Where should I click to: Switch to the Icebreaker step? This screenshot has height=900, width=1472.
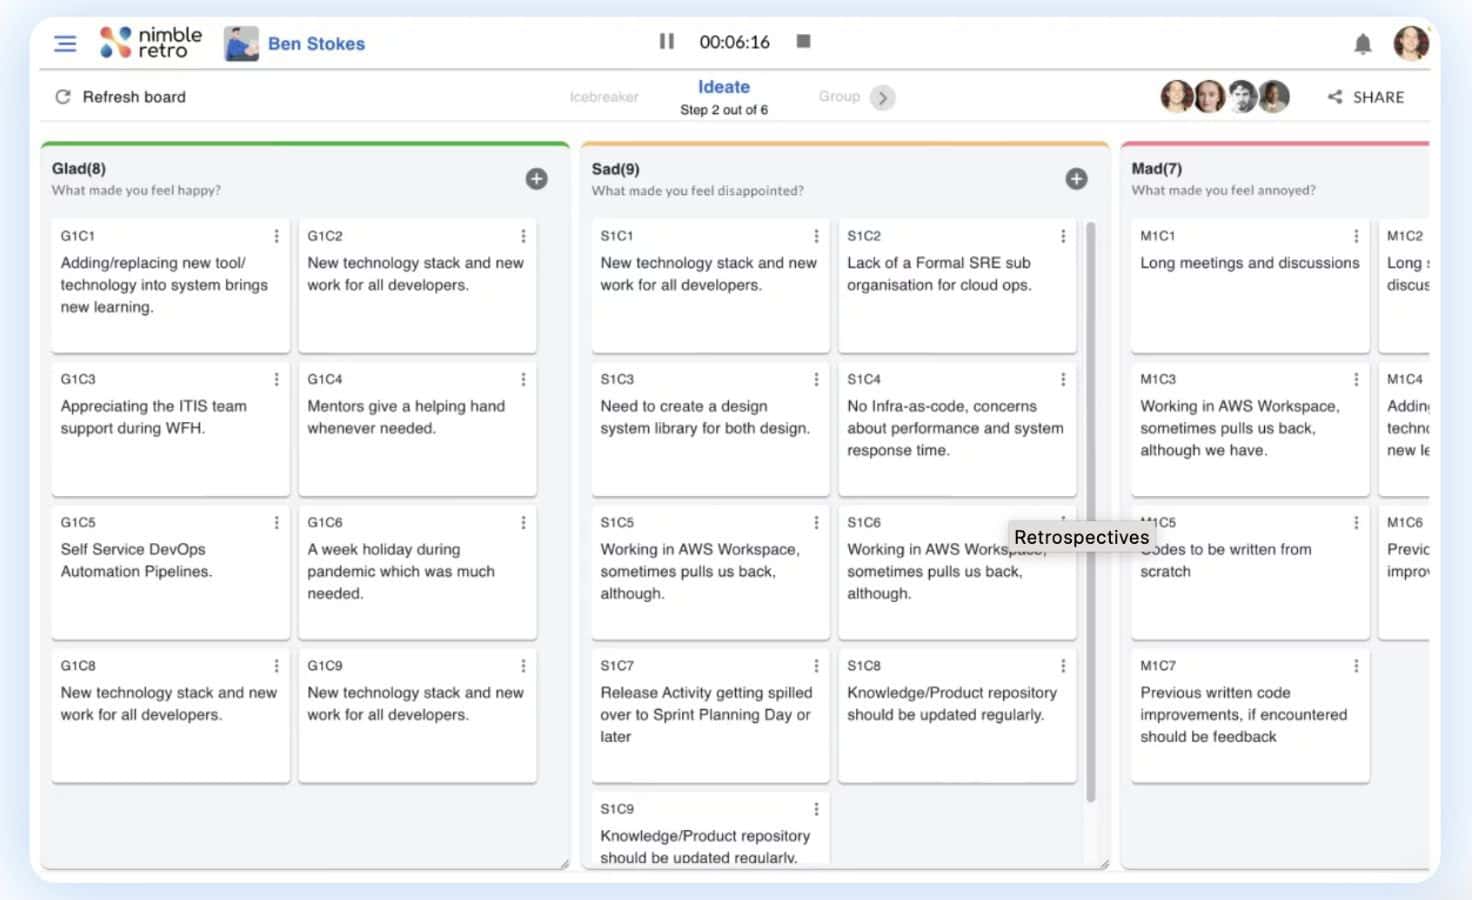click(604, 97)
